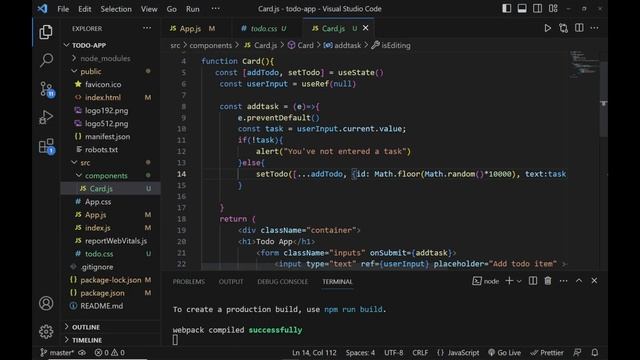The image size is (640, 360).
Task: Open the new terminal launch profile dropdown
Action: (519, 281)
